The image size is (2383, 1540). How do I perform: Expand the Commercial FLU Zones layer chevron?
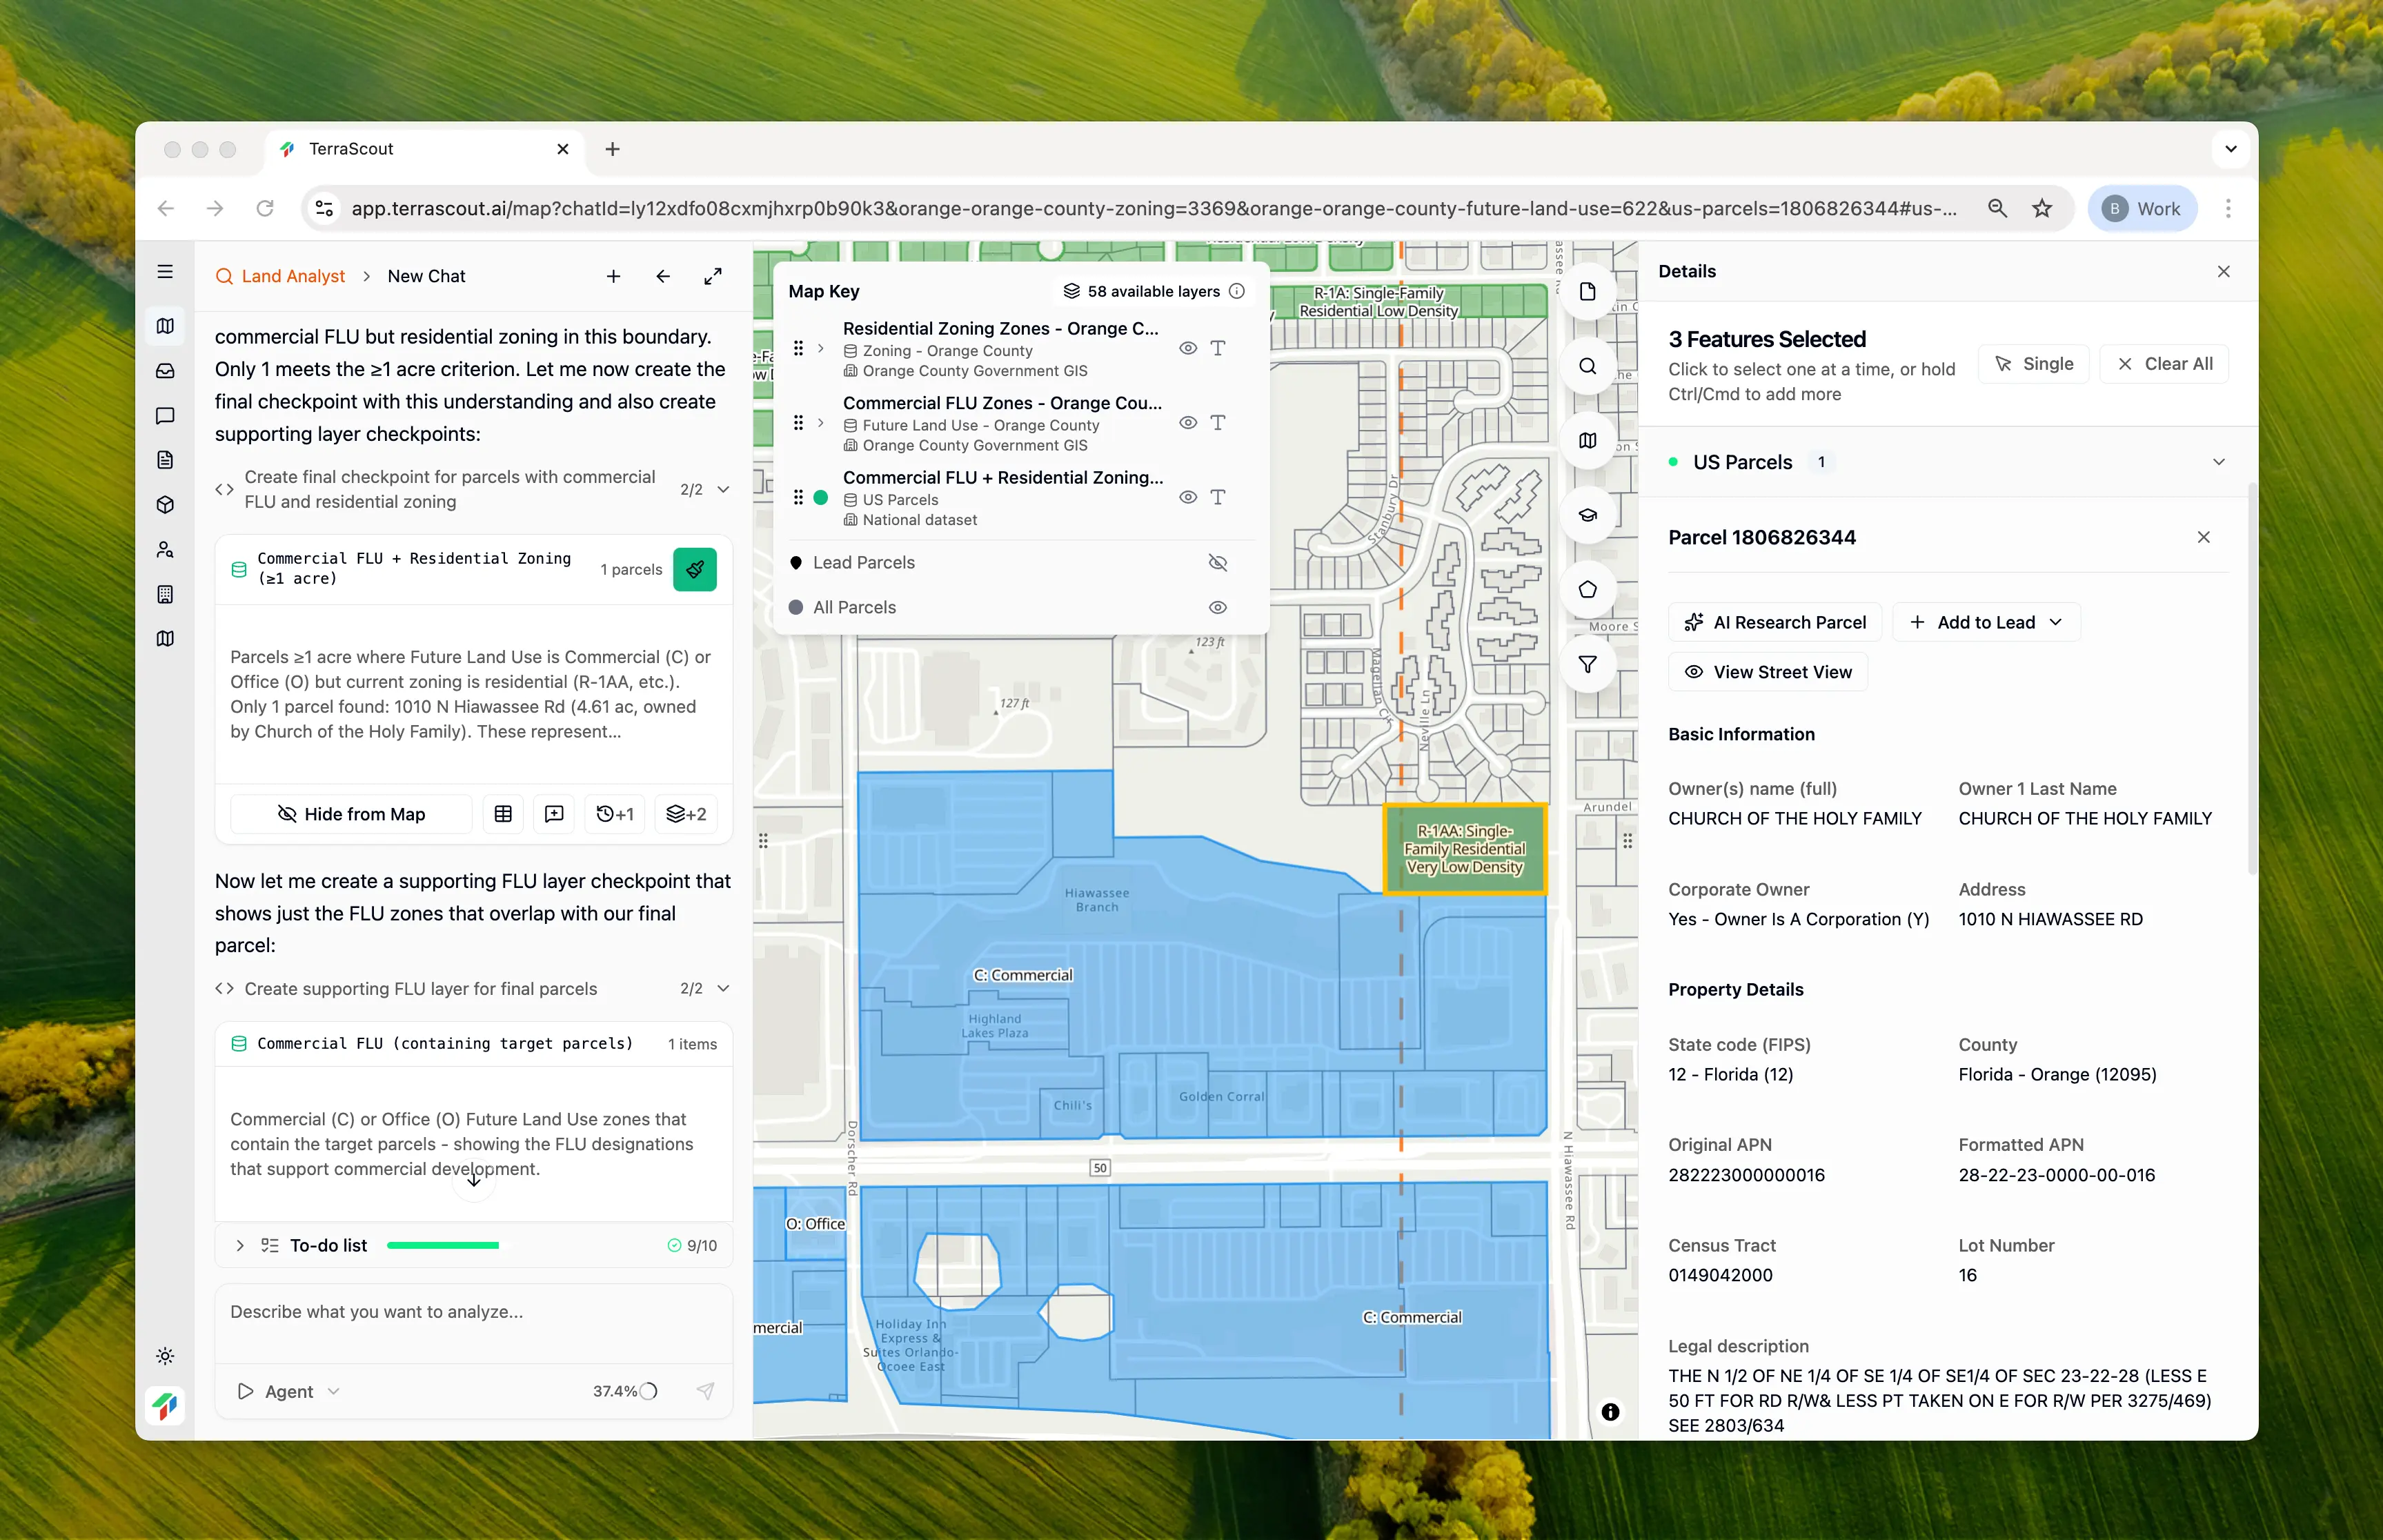pos(821,423)
